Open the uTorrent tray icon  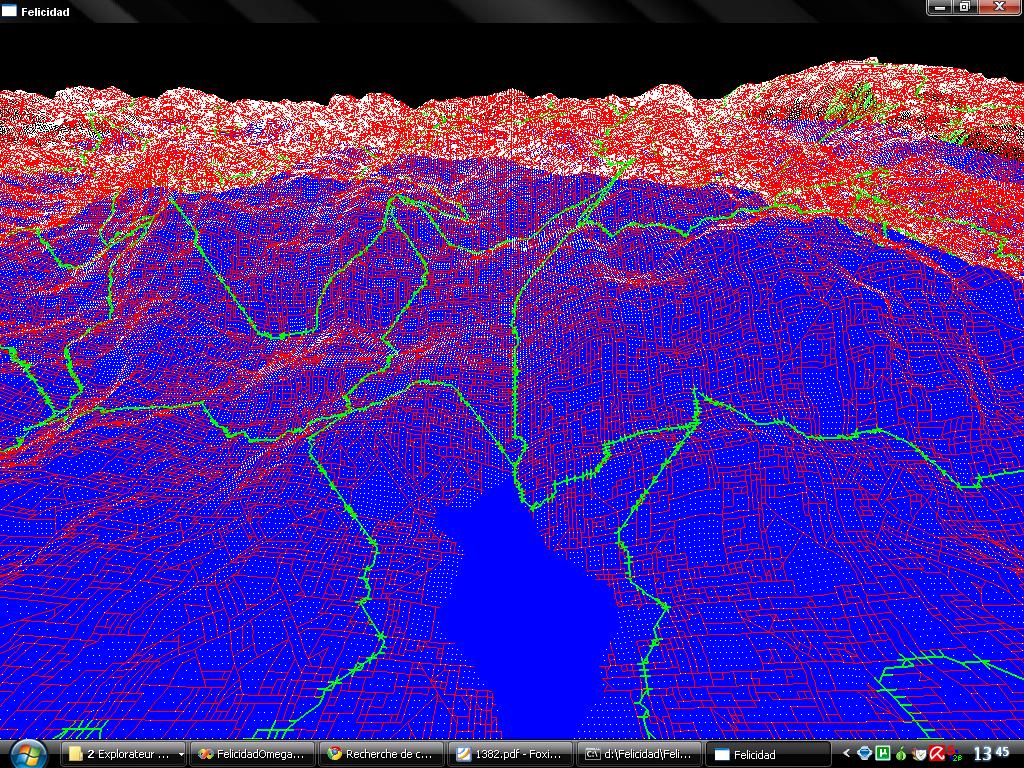coord(883,753)
